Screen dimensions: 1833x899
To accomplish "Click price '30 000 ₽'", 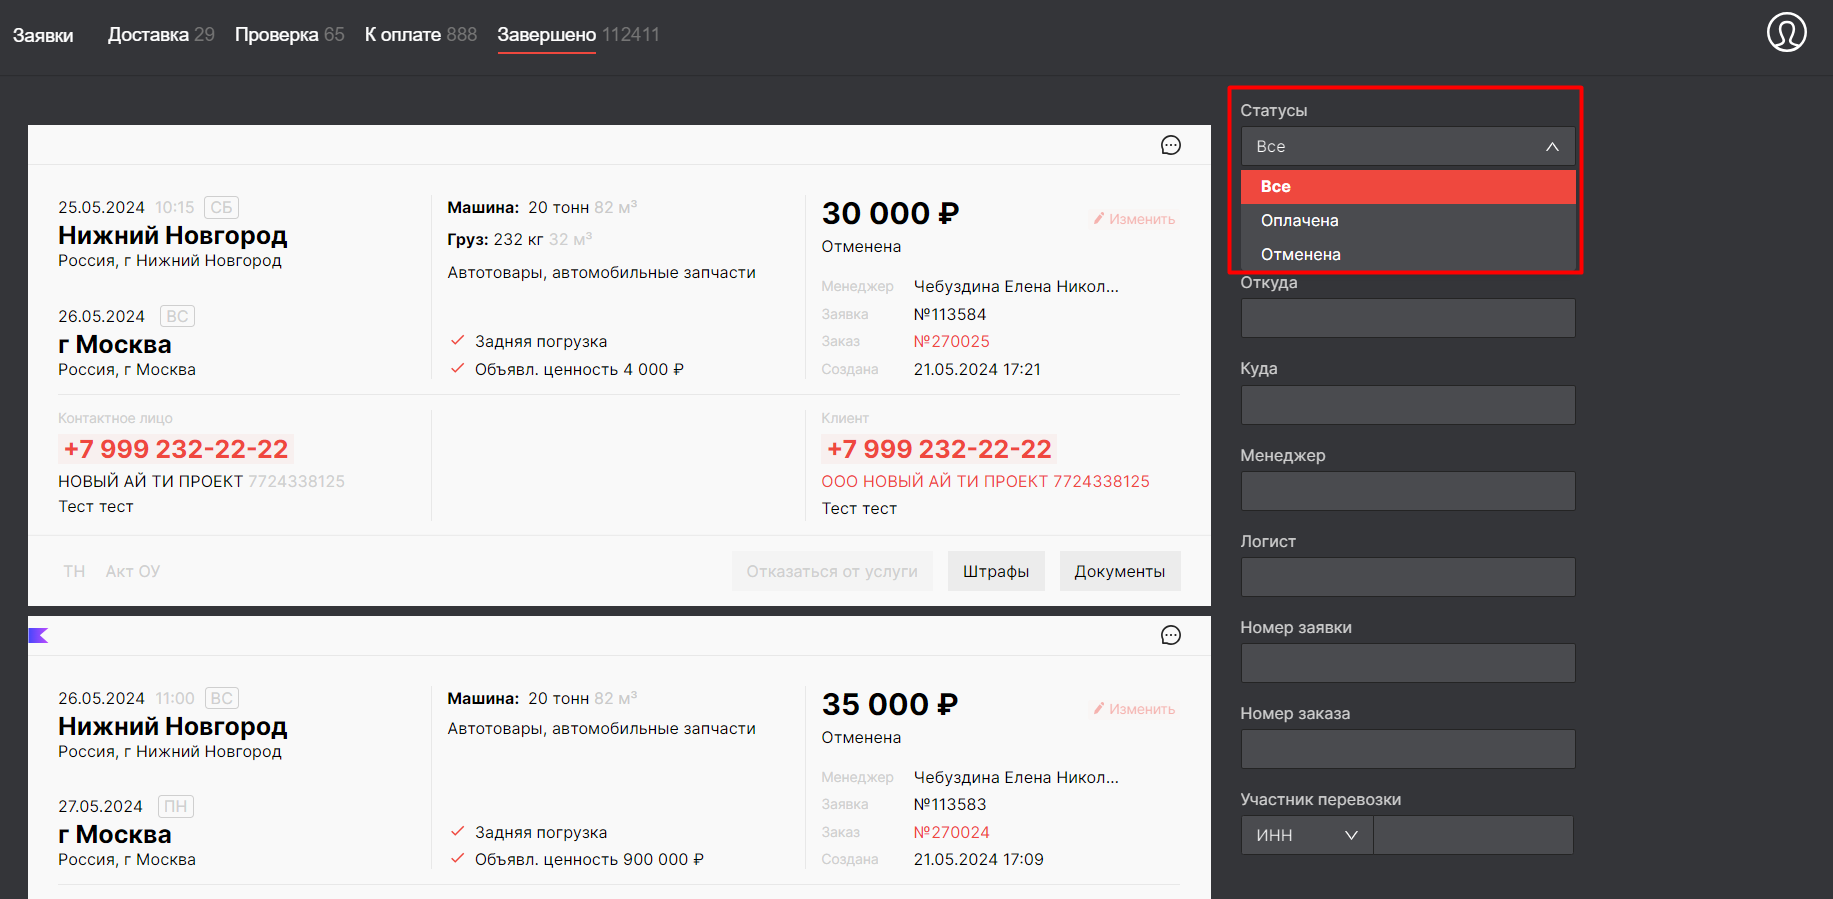I will tap(890, 213).
